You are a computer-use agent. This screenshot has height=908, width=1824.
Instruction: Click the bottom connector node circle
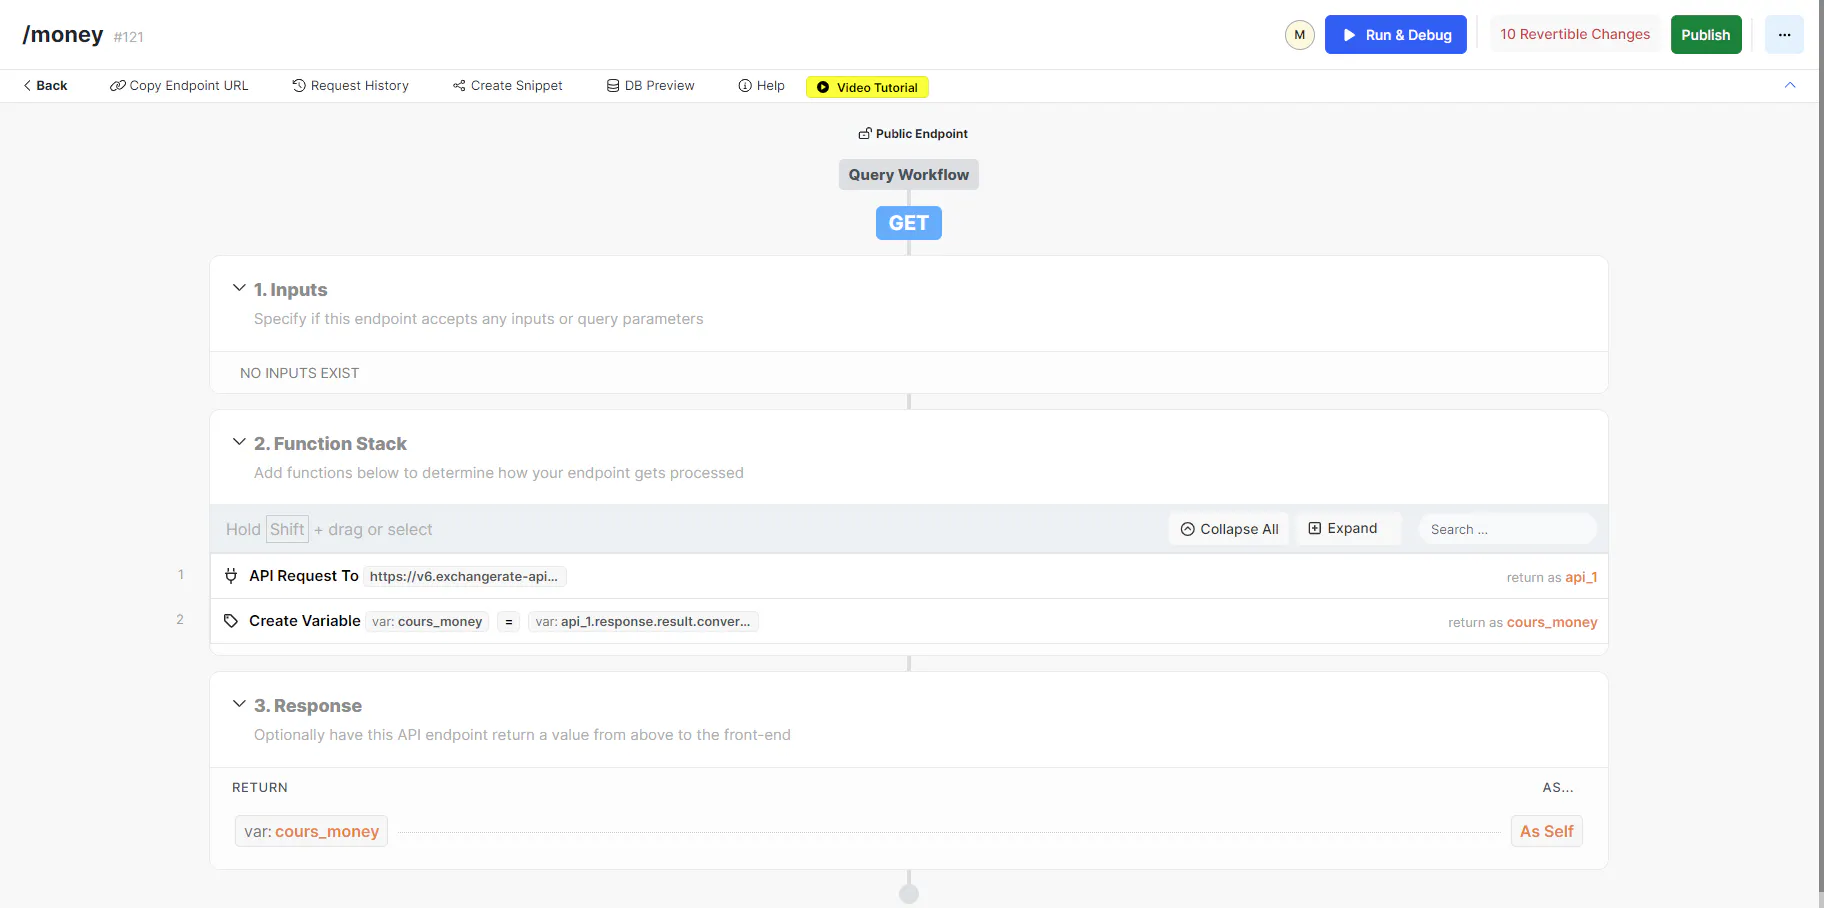908,894
